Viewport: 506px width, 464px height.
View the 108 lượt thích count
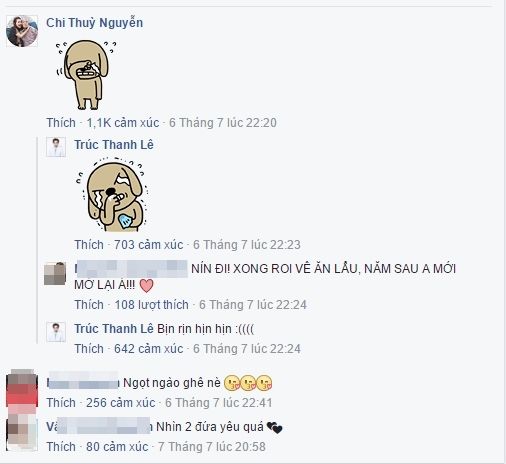(x=151, y=305)
